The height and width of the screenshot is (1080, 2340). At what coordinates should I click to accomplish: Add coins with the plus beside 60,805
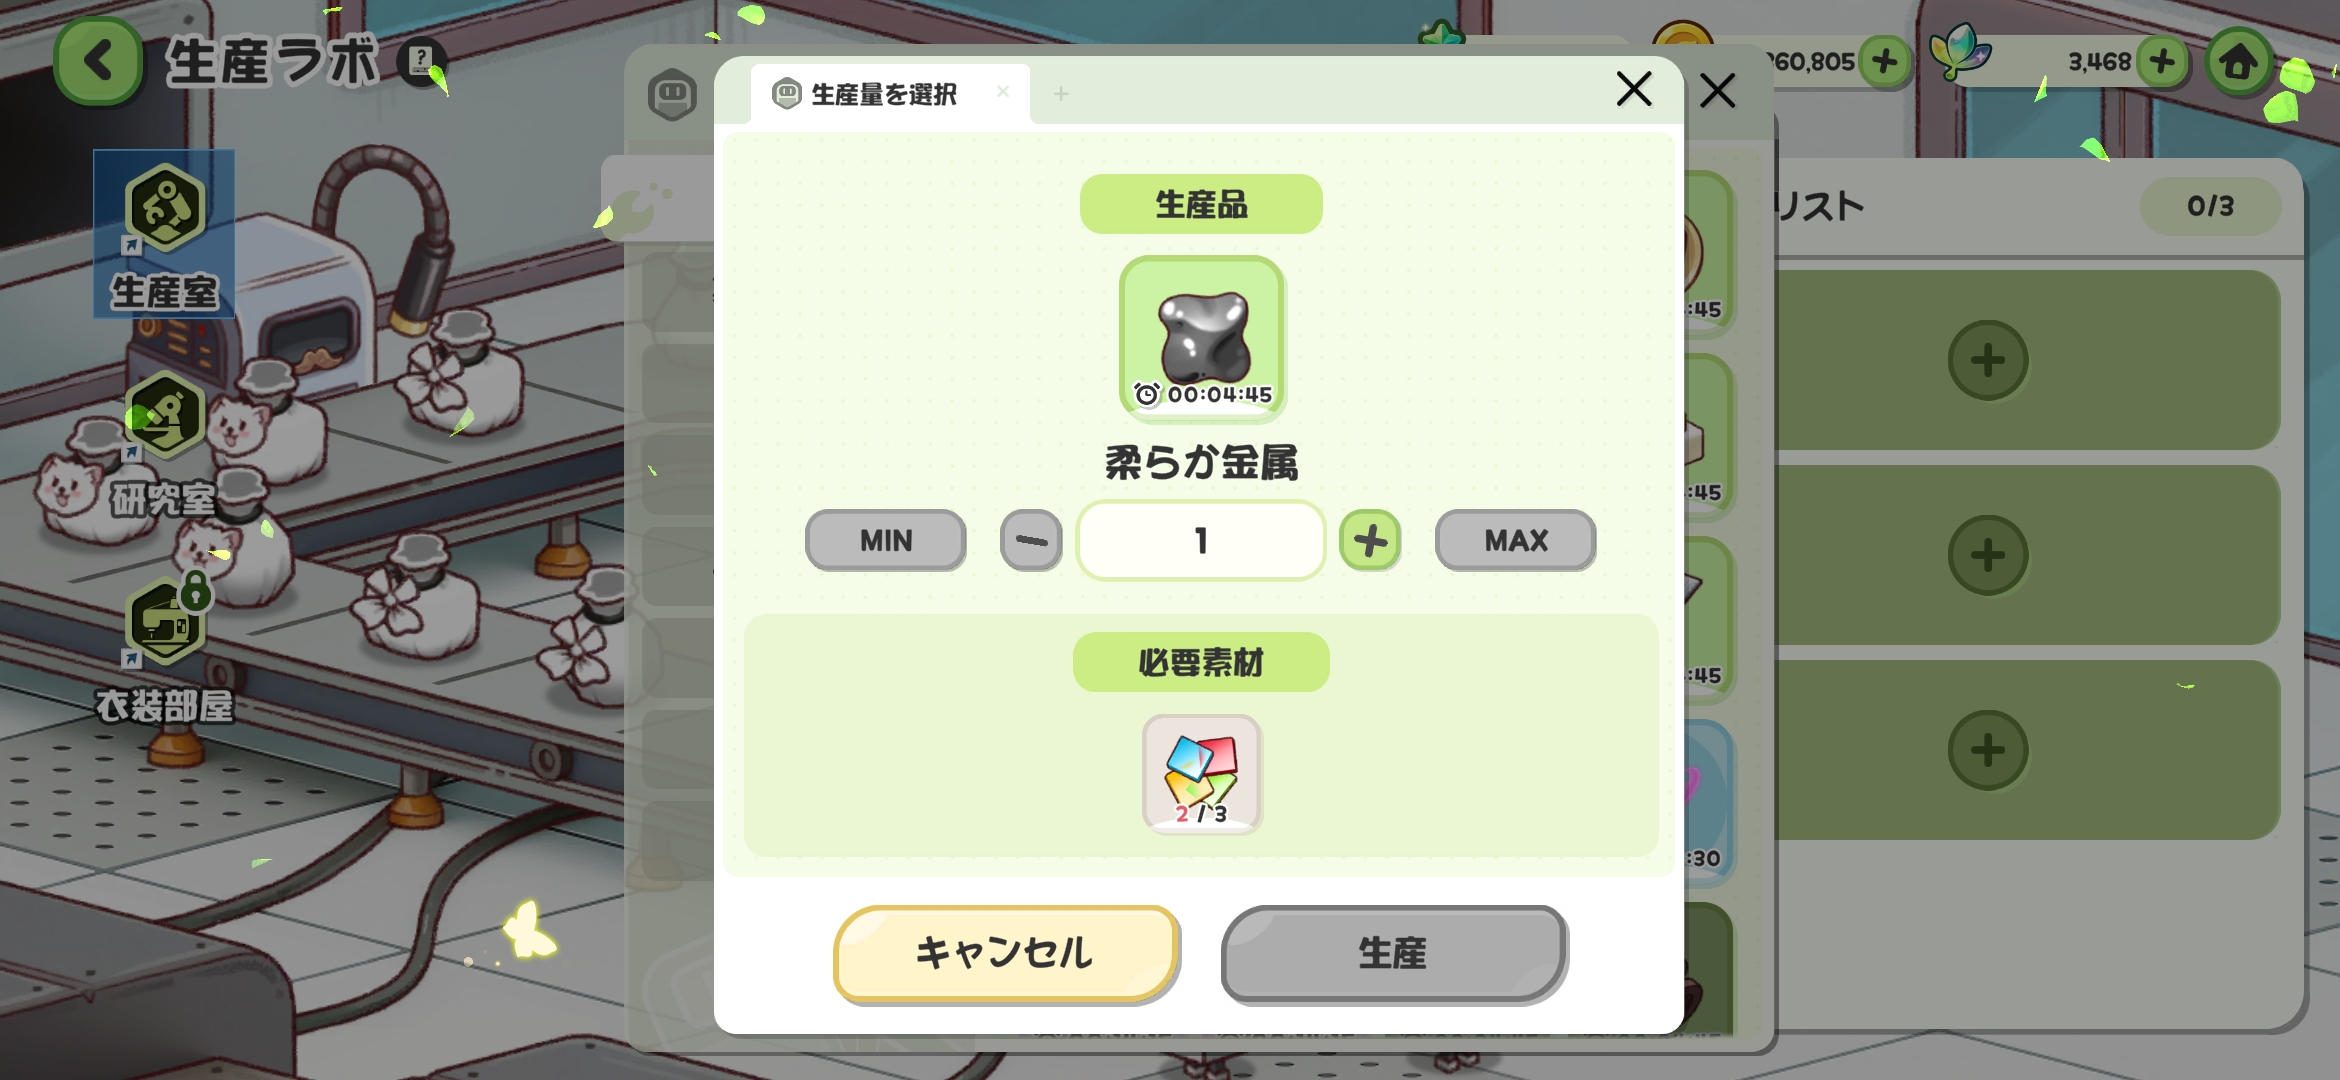1884,62
